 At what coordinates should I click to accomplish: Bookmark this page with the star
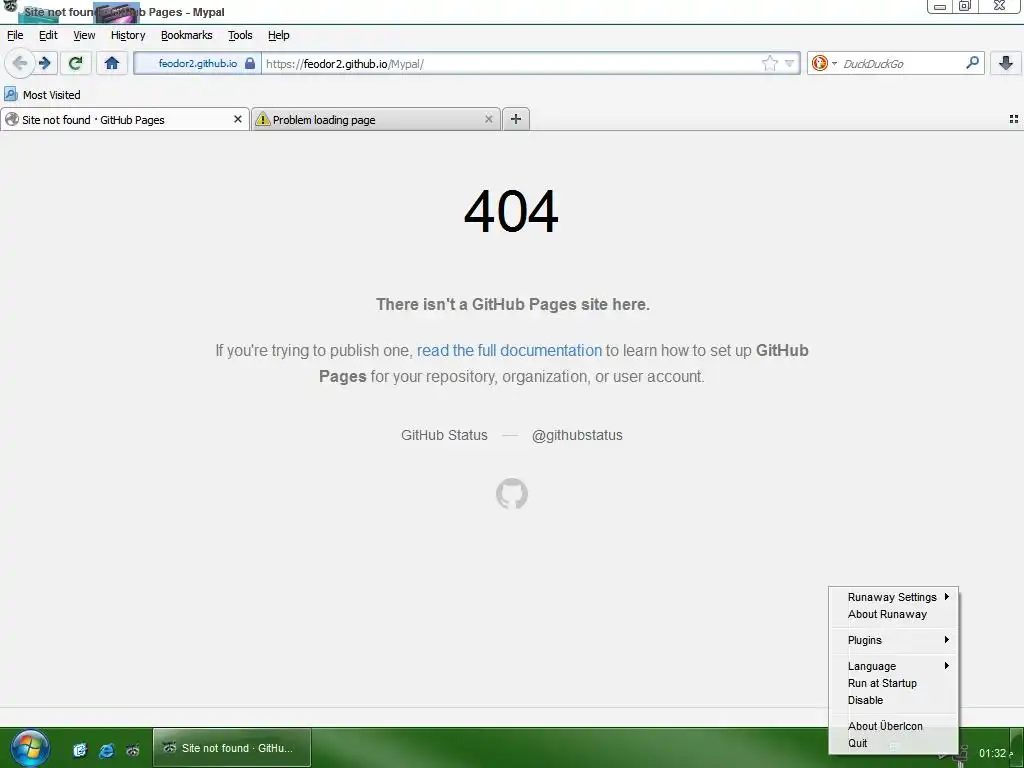point(770,63)
